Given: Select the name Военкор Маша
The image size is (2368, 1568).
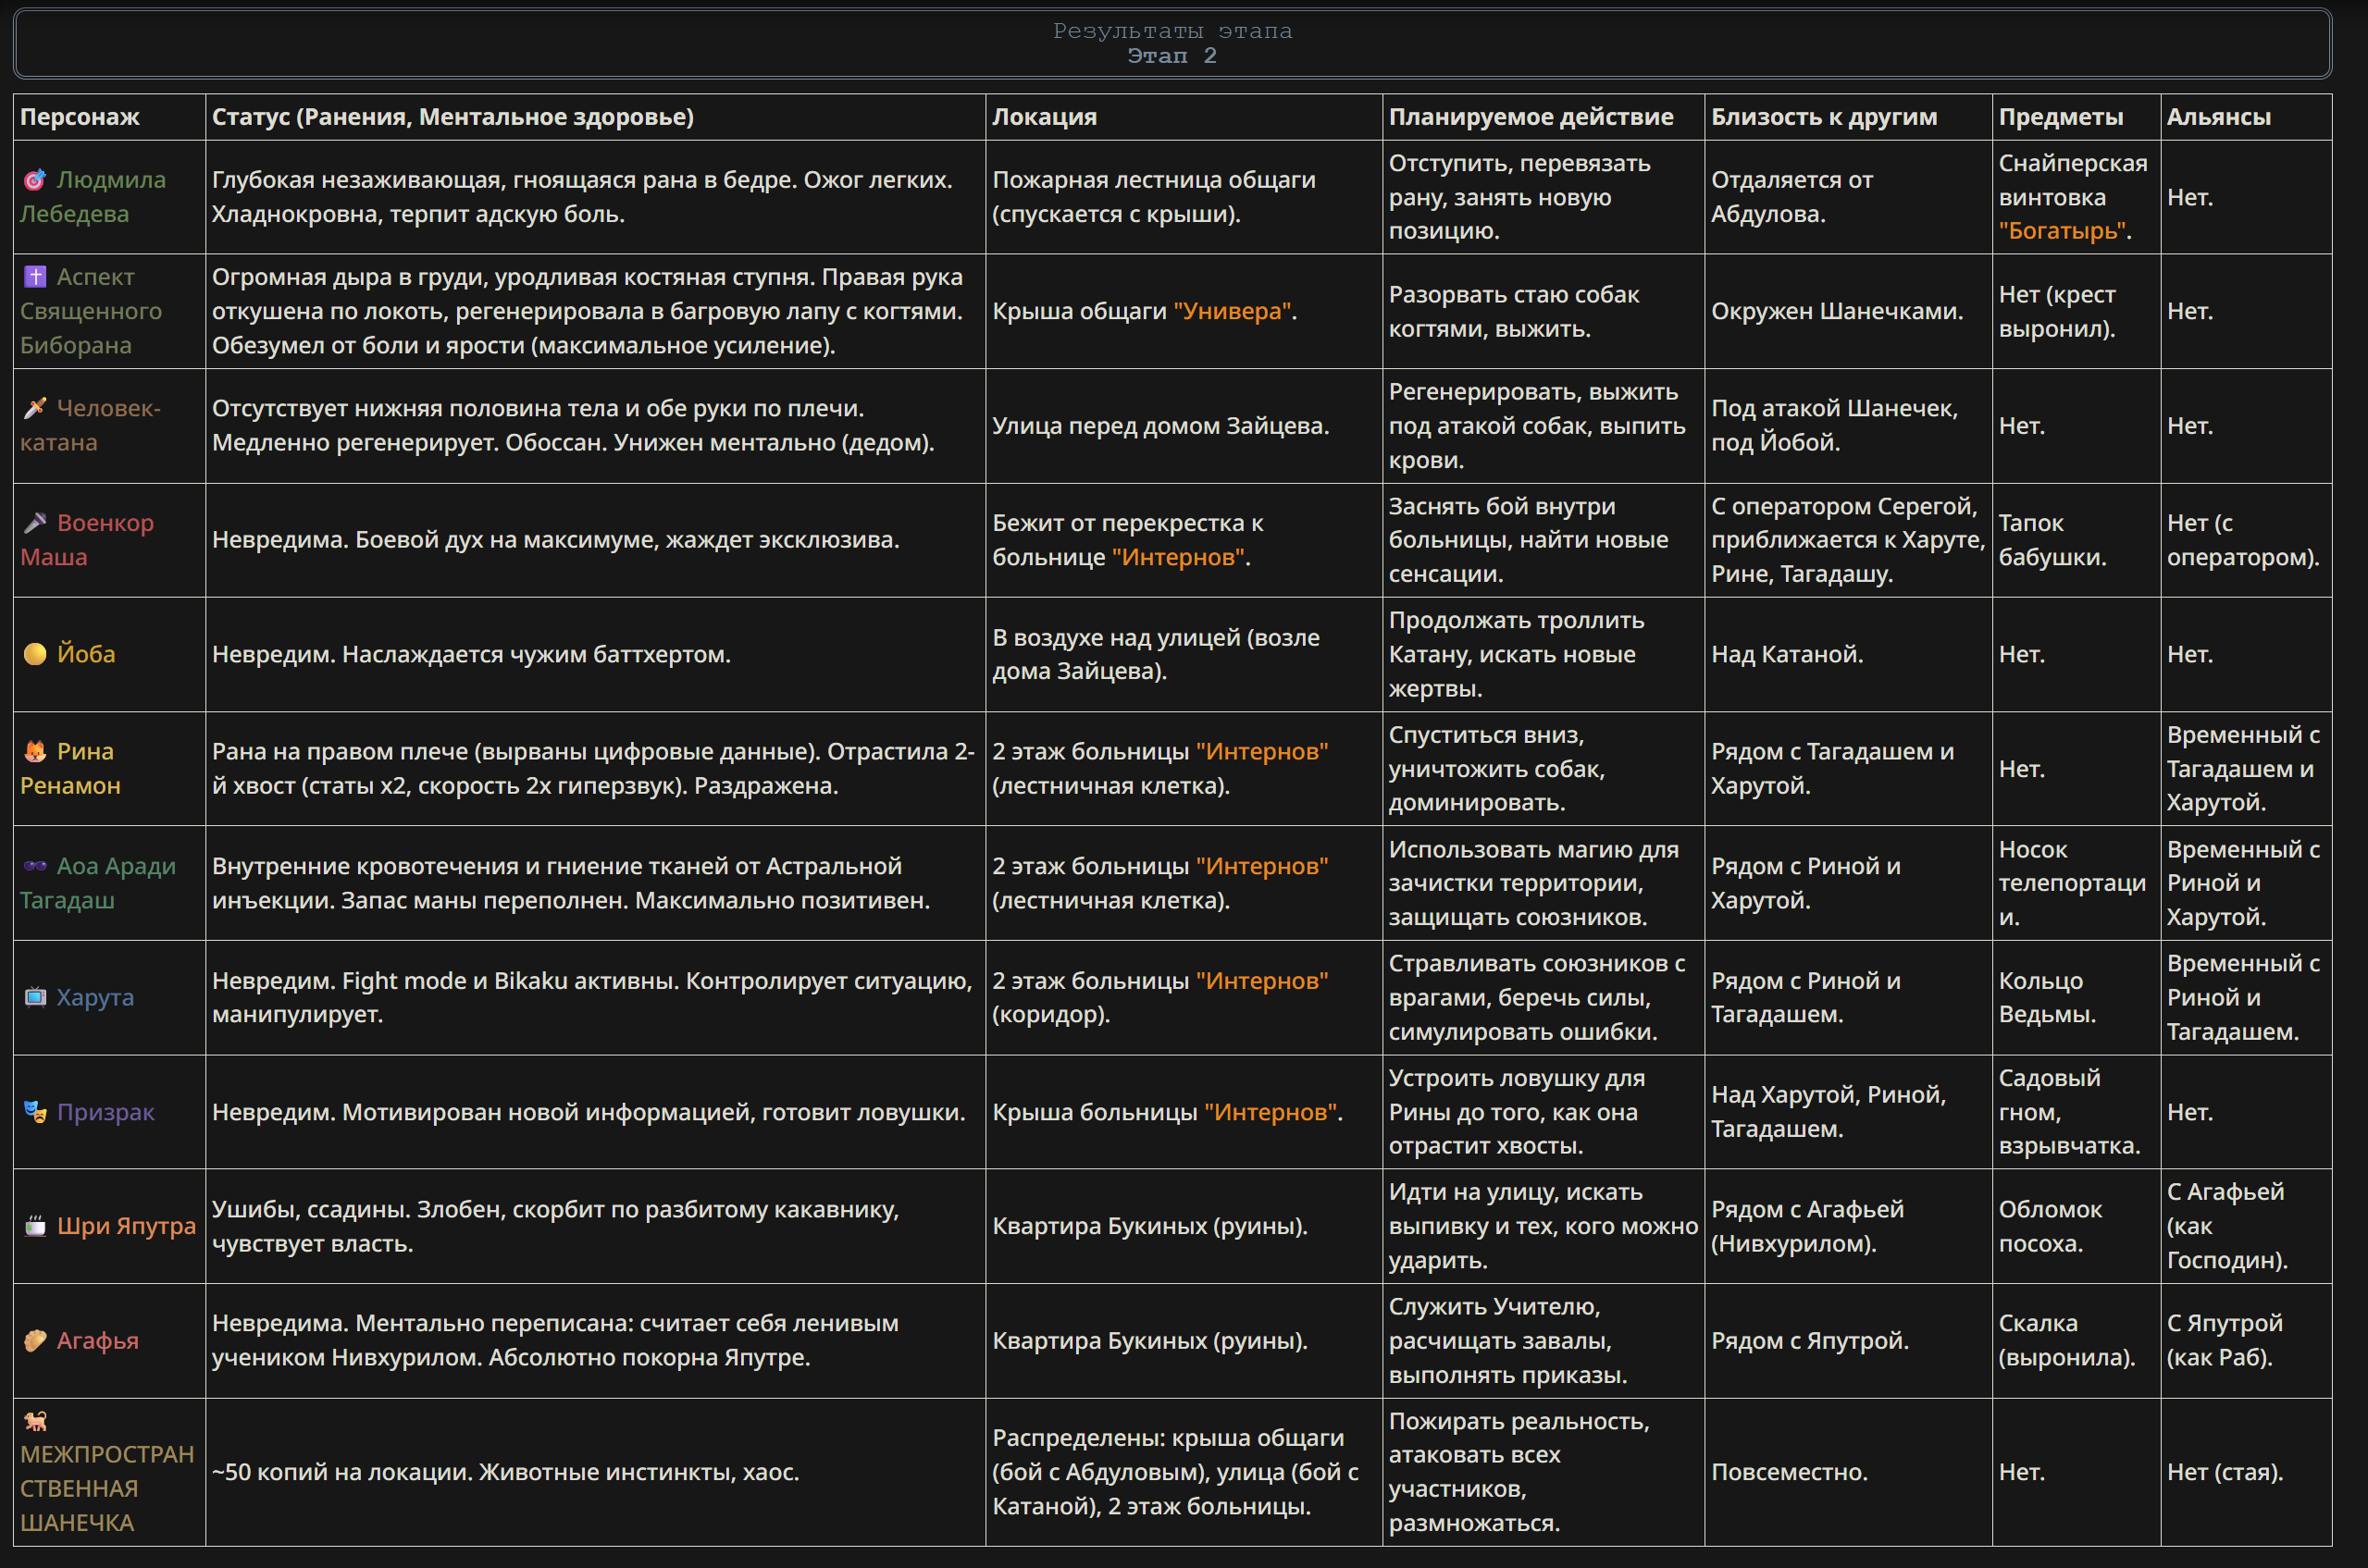Looking at the screenshot, I should point(87,540).
